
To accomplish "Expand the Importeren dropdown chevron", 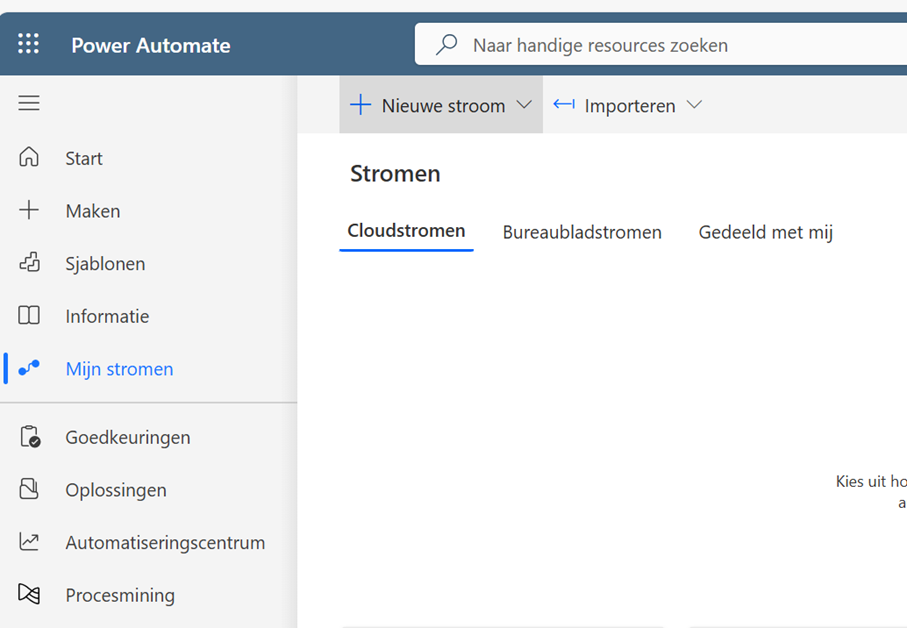I will [x=694, y=105].
